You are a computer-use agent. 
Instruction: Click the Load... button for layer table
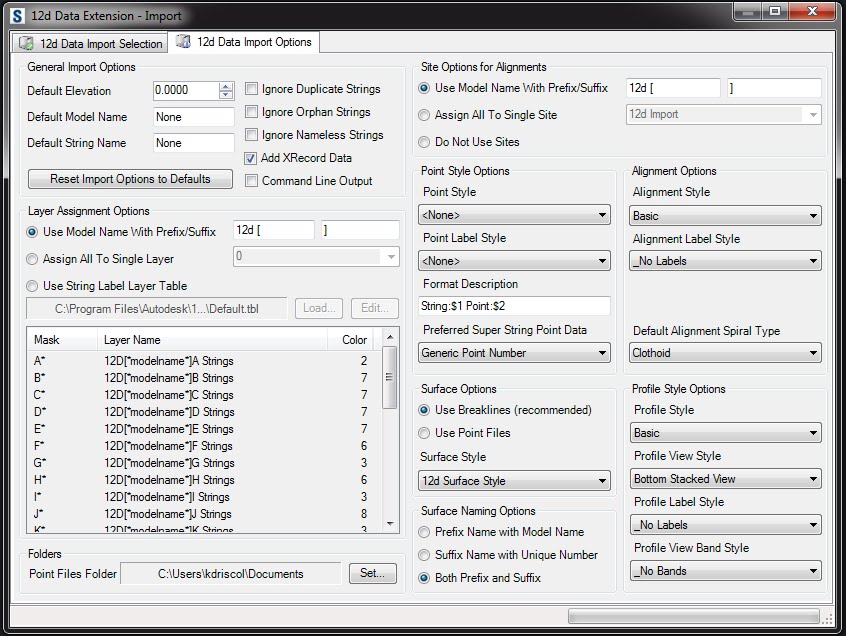319,308
